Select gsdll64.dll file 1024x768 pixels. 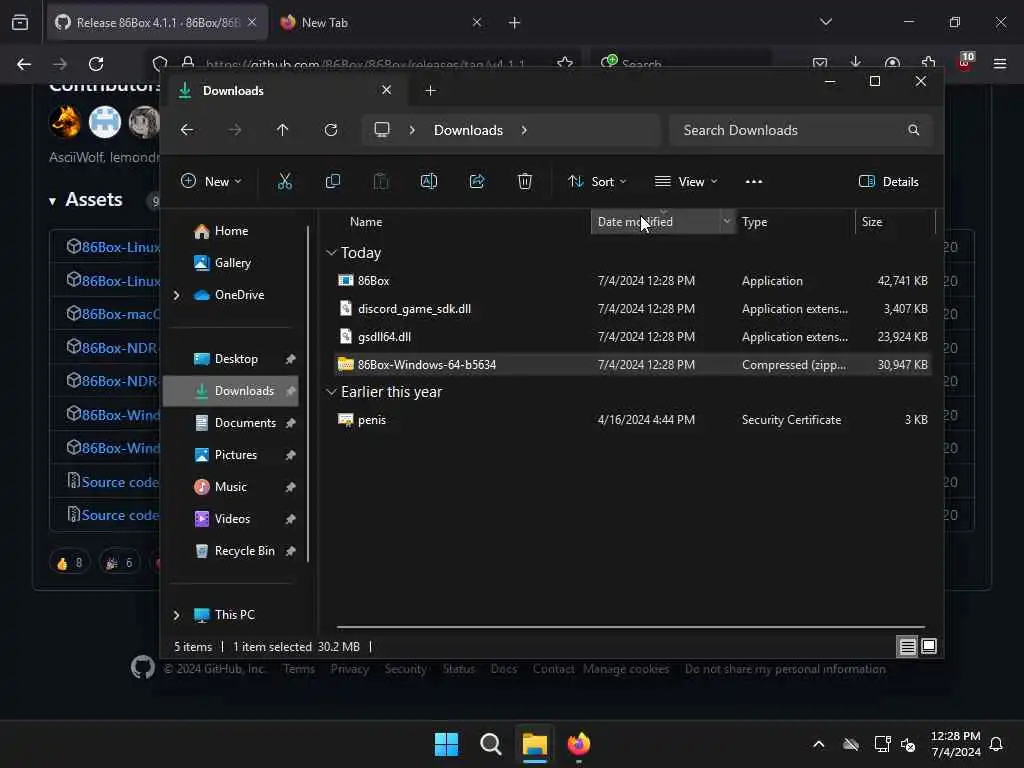coord(632,337)
